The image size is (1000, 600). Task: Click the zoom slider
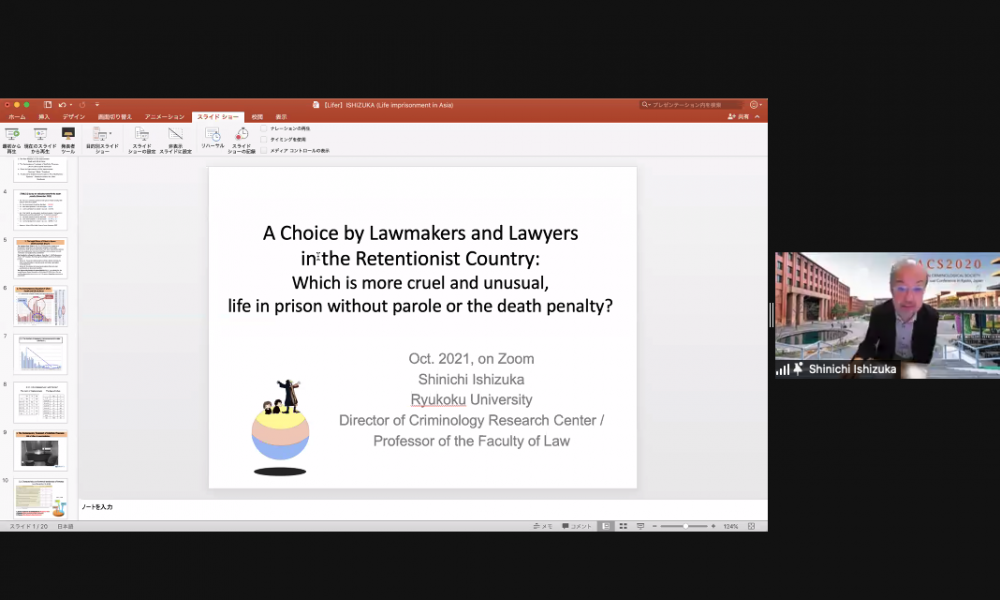coord(684,527)
